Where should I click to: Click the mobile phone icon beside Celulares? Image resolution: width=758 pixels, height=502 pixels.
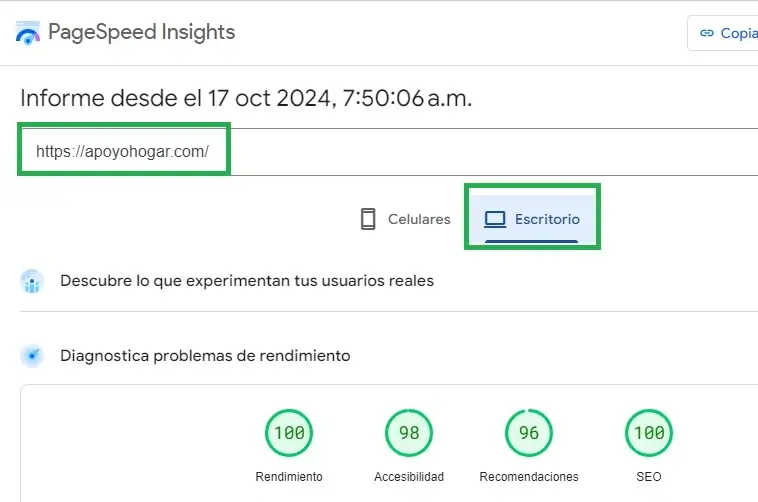368,219
